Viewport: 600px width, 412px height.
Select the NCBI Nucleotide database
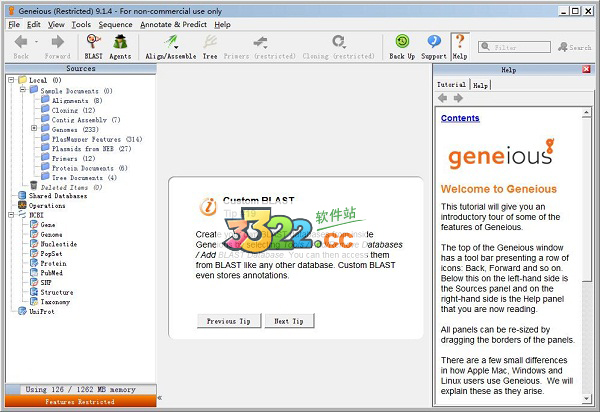click(x=54, y=244)
